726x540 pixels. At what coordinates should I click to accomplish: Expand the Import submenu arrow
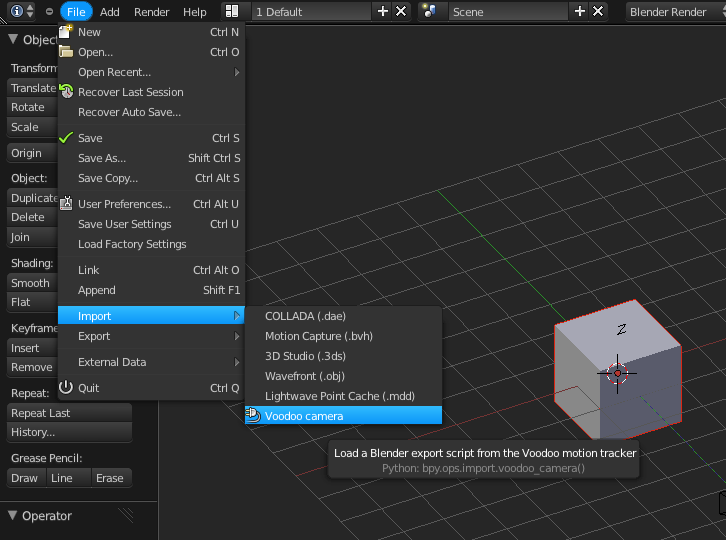click(237, 316)
